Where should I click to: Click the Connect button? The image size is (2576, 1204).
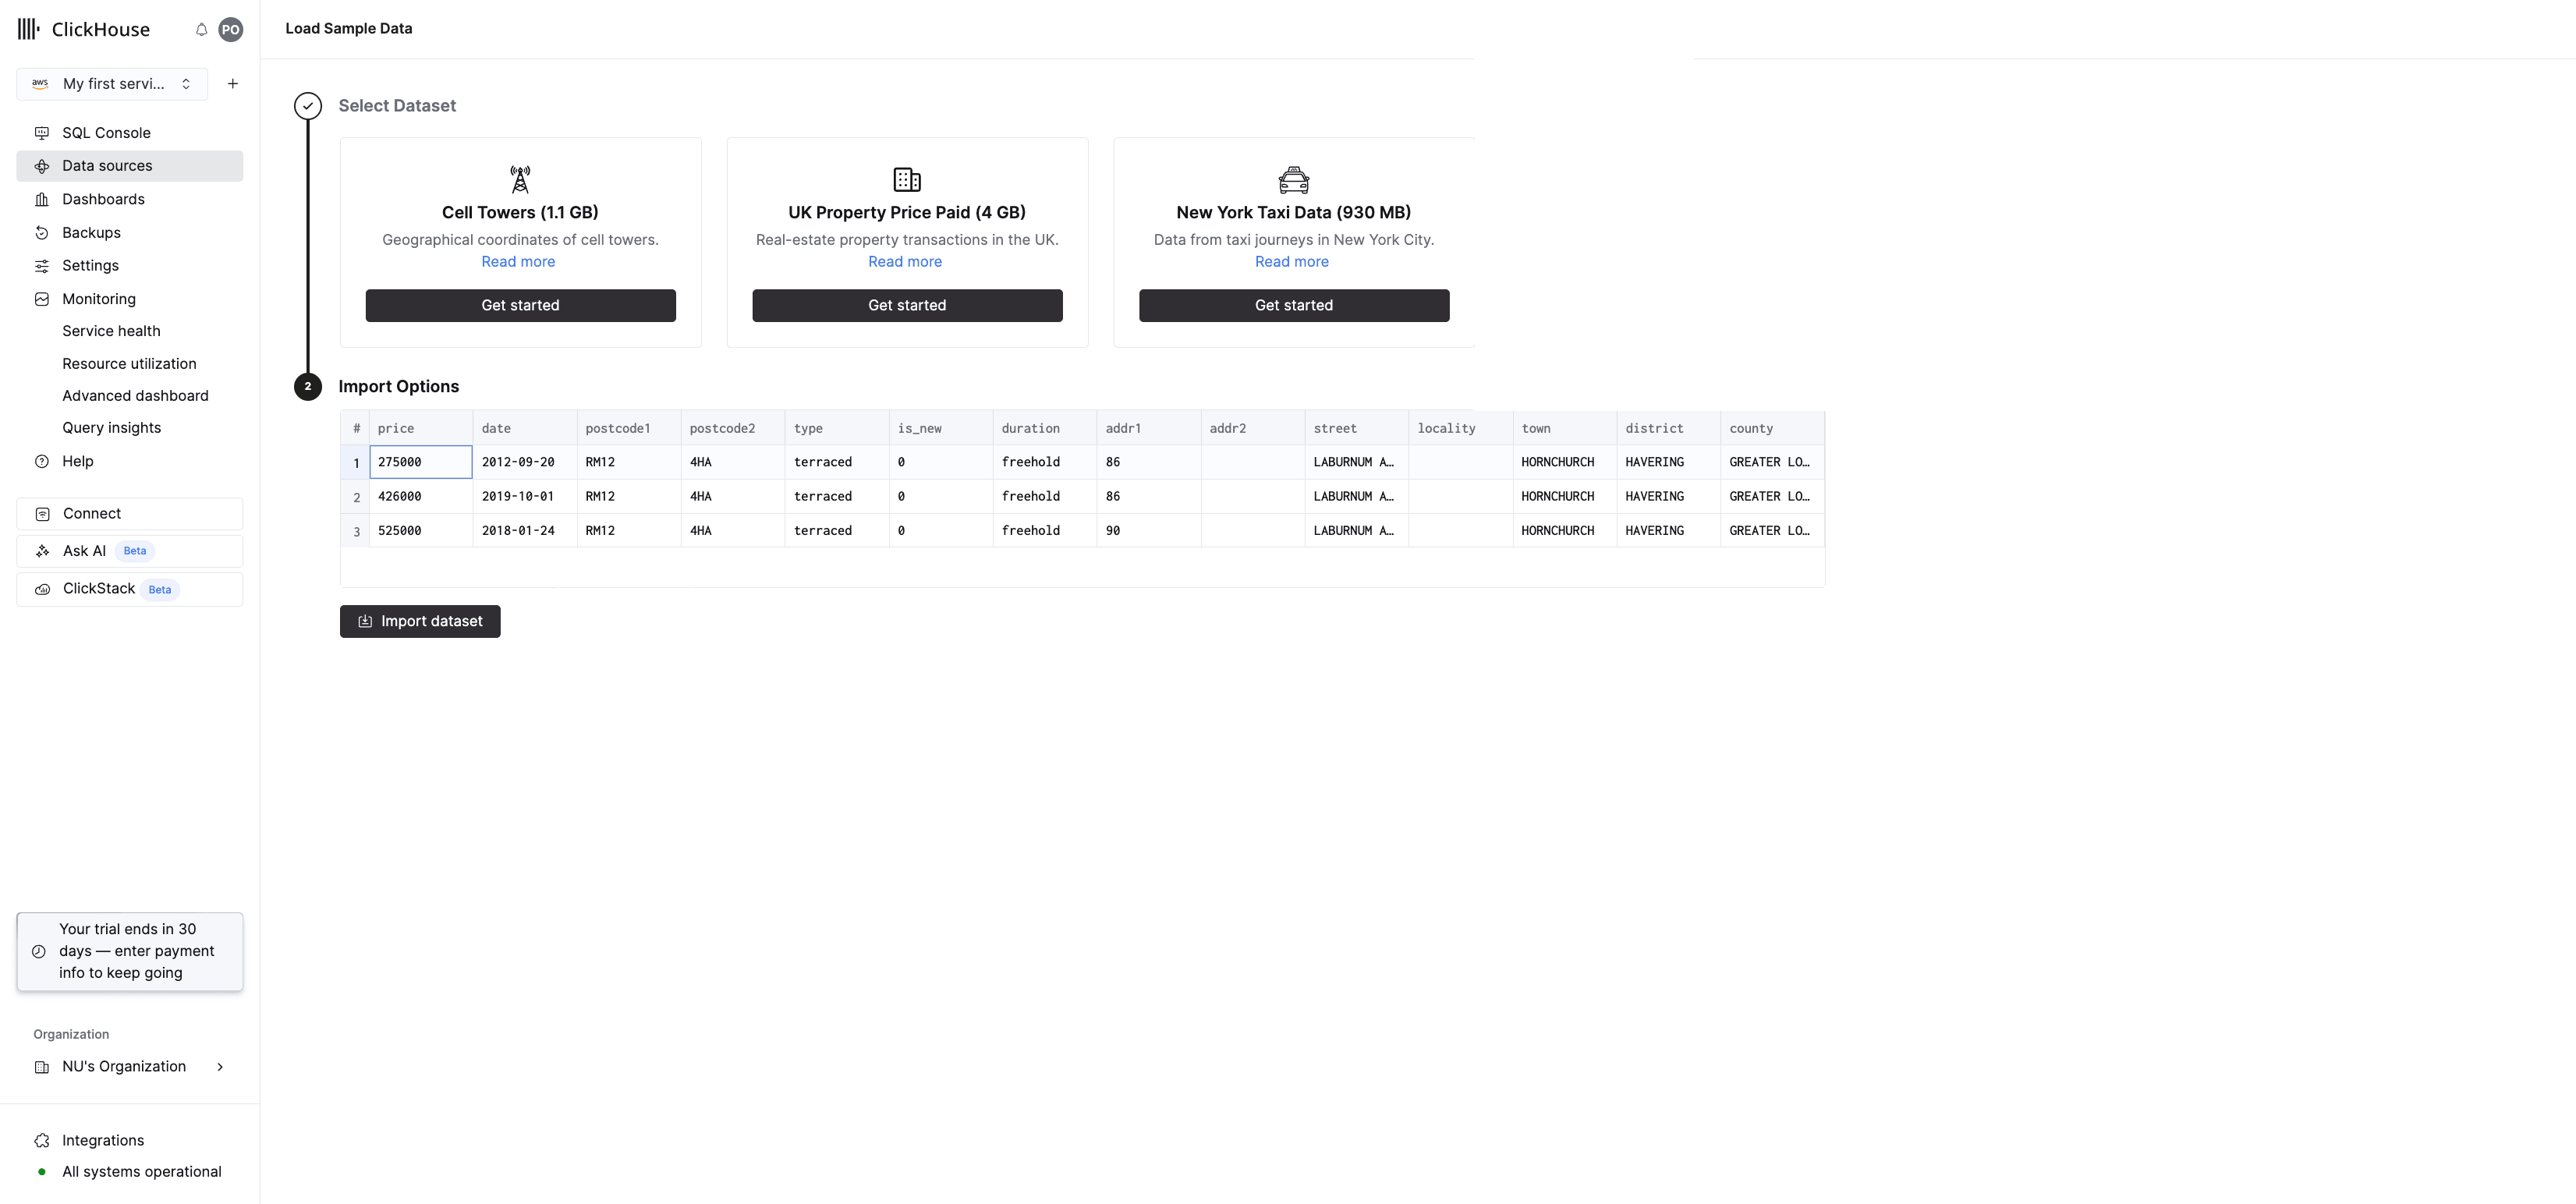pyautogui.click(x=130, y=514)
